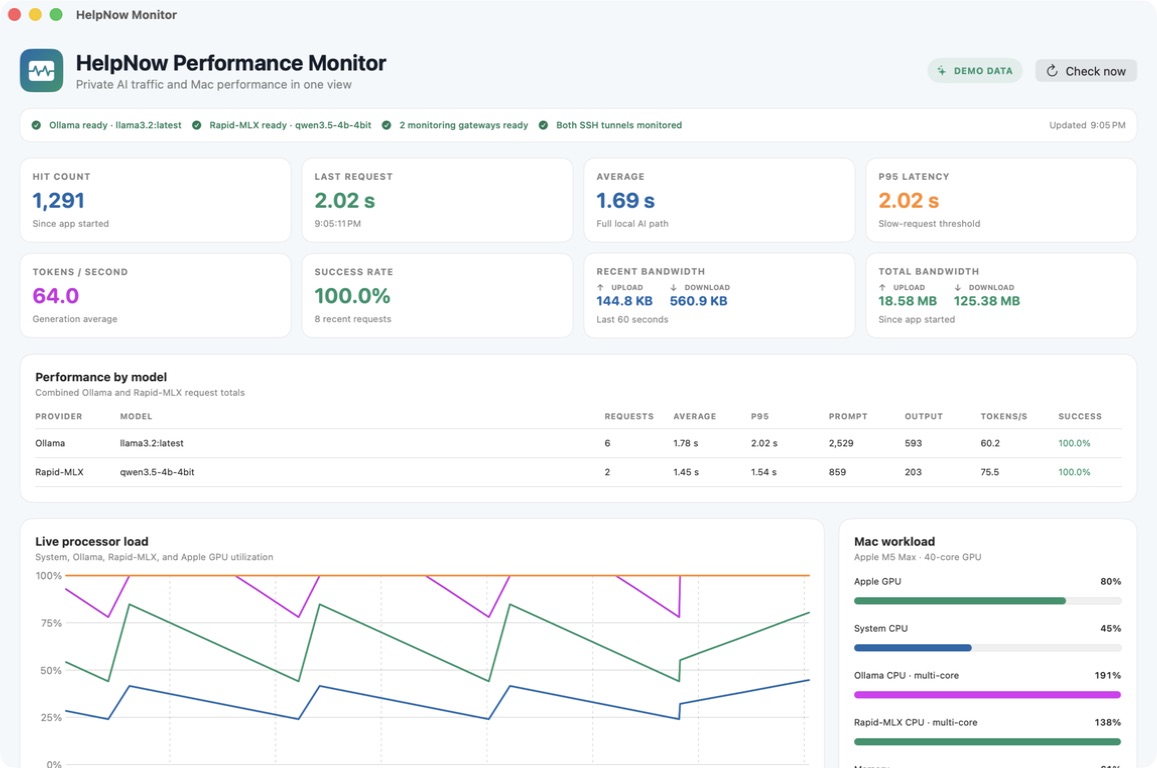The width and height of the screenshot is (1157, 768).
Task: Click the Ollama provider row cell
Action: 50,443
